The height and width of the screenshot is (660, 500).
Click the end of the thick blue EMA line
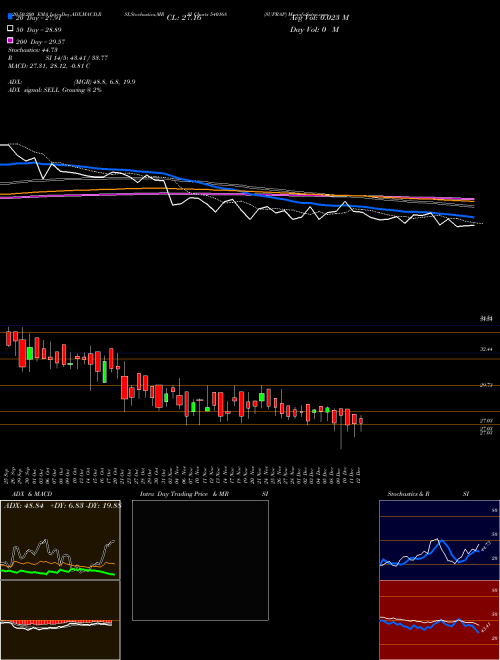(473, 217)
